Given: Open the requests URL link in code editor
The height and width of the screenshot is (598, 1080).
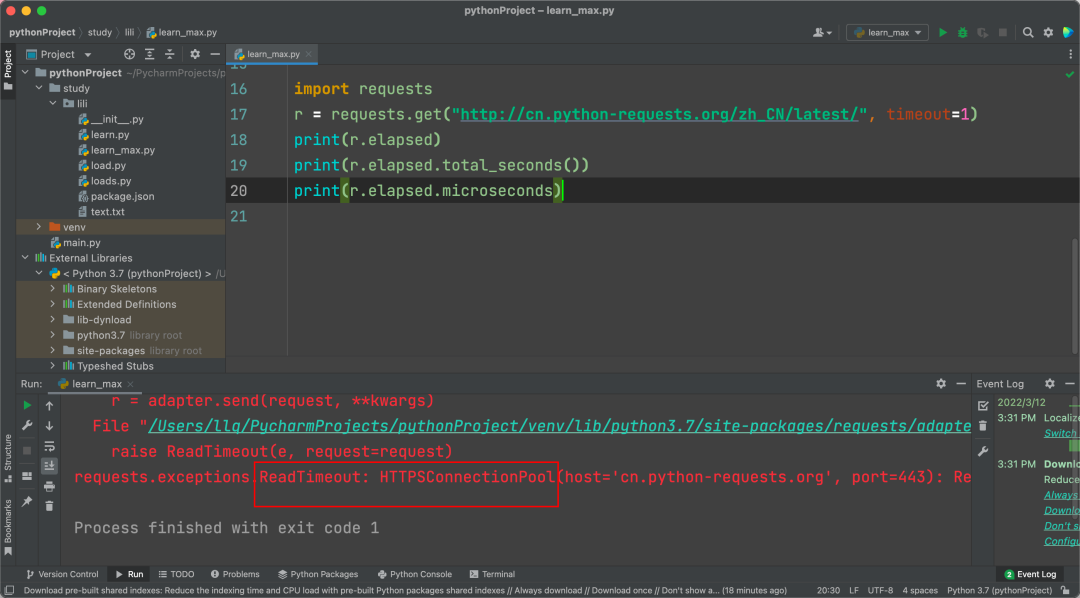Looking at the screenshot, I should 660,114.
